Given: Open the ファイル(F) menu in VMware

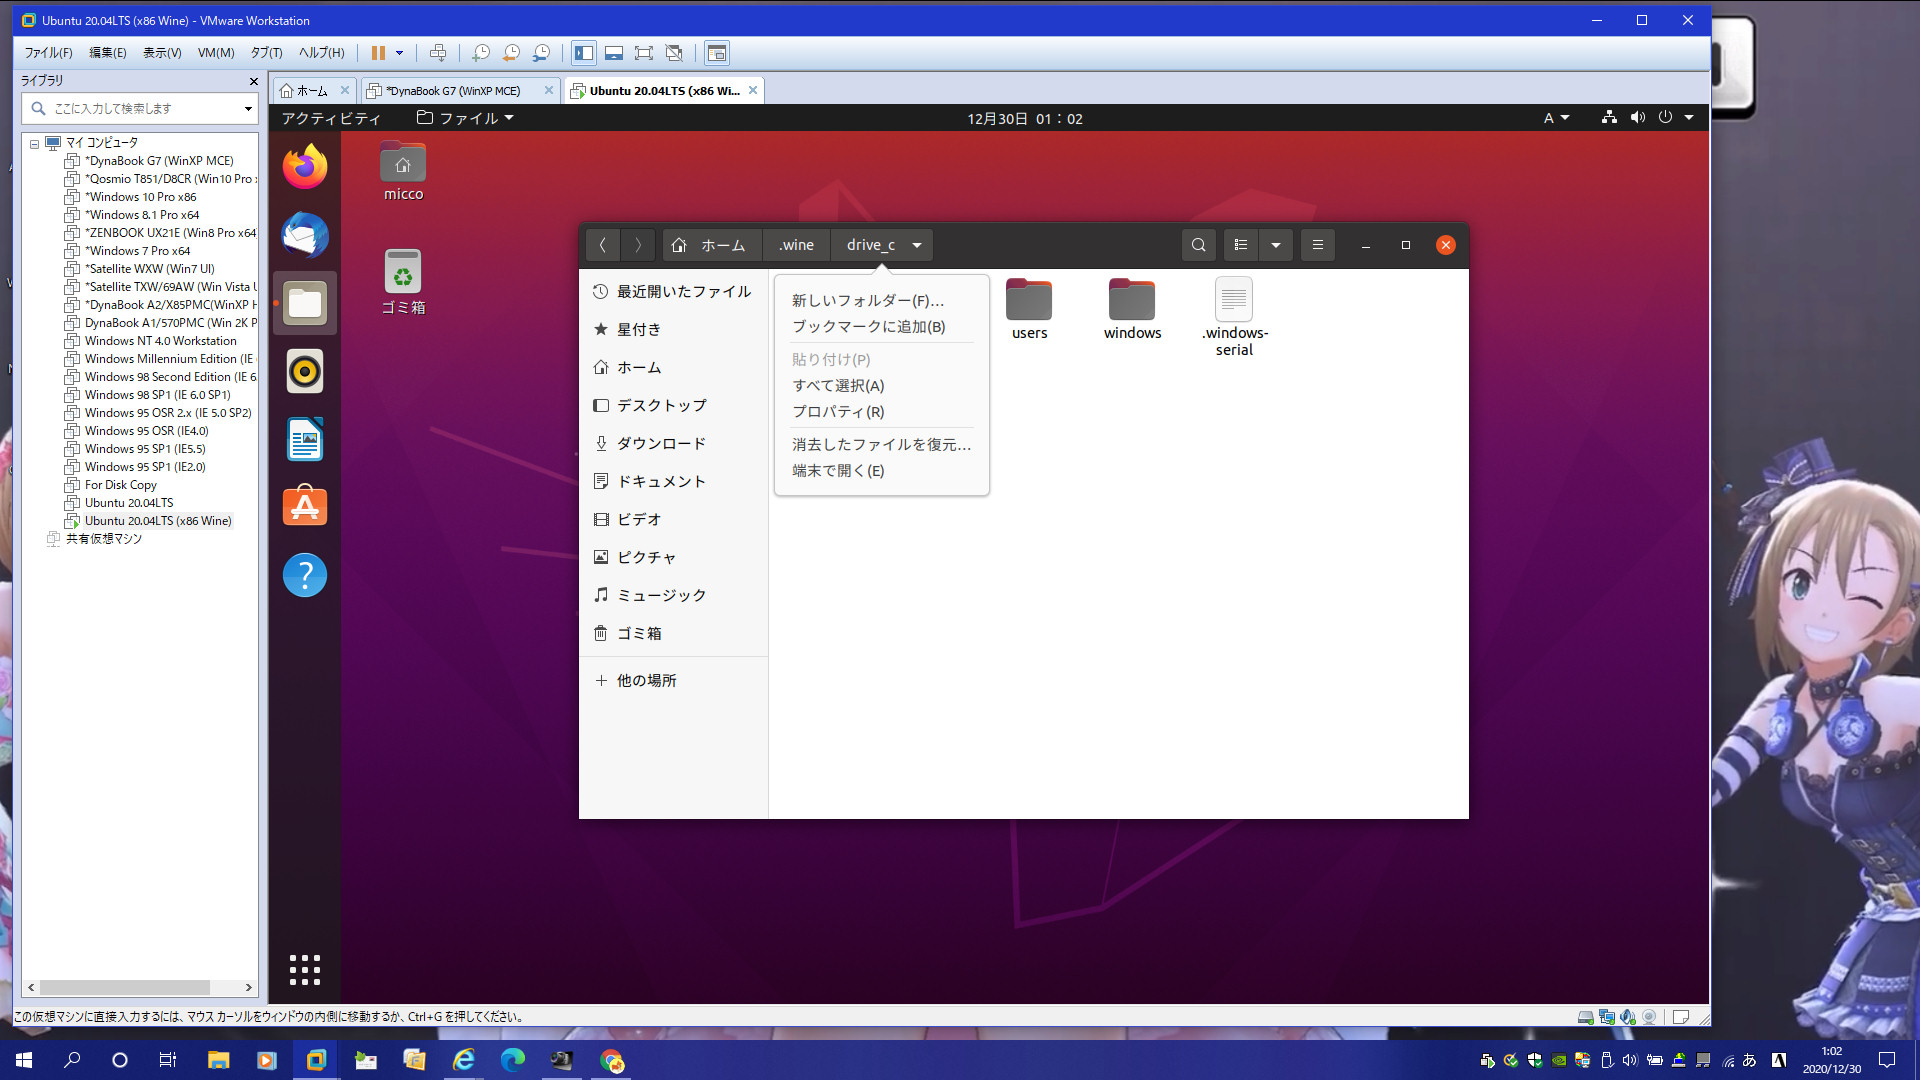Looking at the screenshot, I should (48, 53).
